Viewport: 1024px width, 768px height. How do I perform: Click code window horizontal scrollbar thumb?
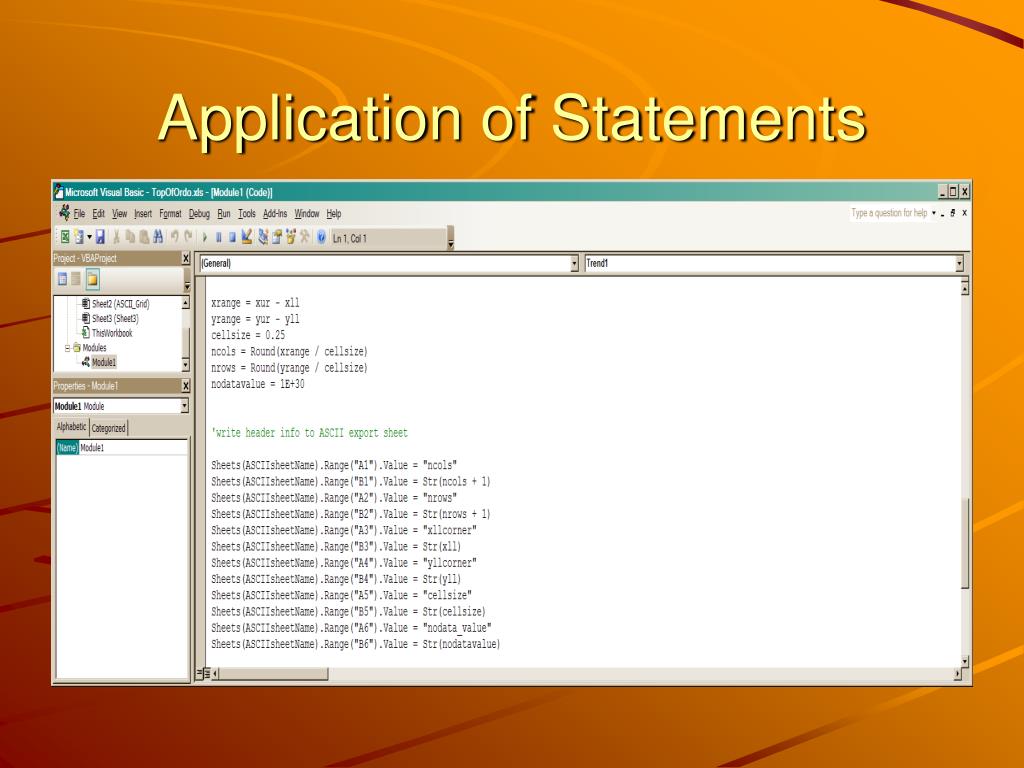(x=274, y=673)
